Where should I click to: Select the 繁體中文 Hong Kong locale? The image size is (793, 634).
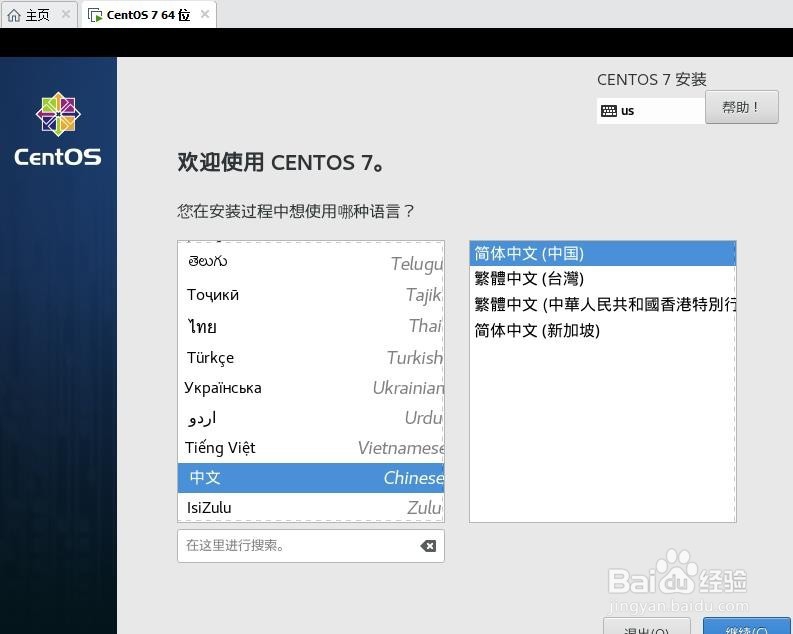click(x=602, y=304)
